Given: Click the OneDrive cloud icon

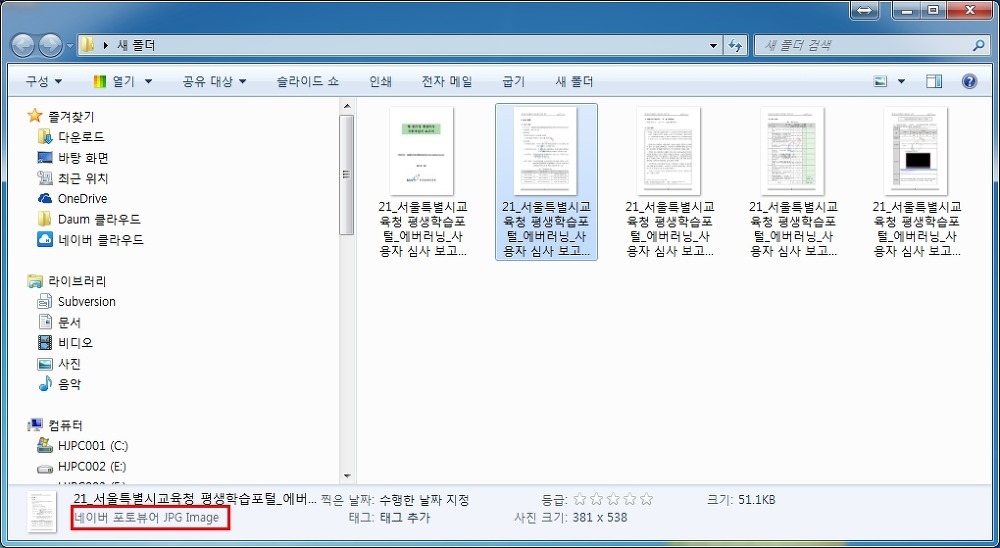Looking at the screenshot, I should (x=44, y=198).
